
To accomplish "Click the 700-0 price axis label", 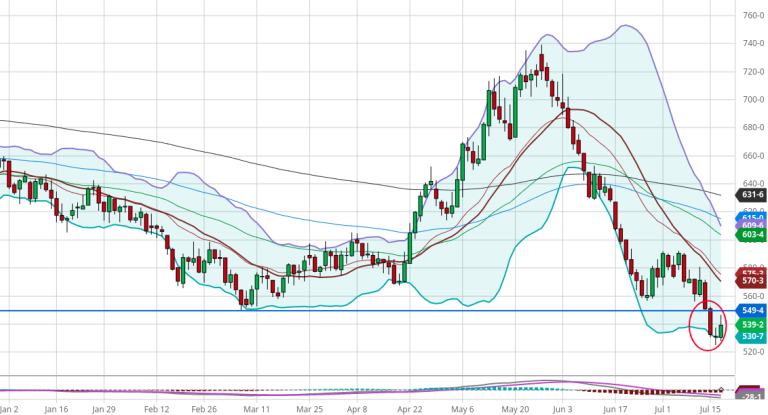I will coord(753,100).
